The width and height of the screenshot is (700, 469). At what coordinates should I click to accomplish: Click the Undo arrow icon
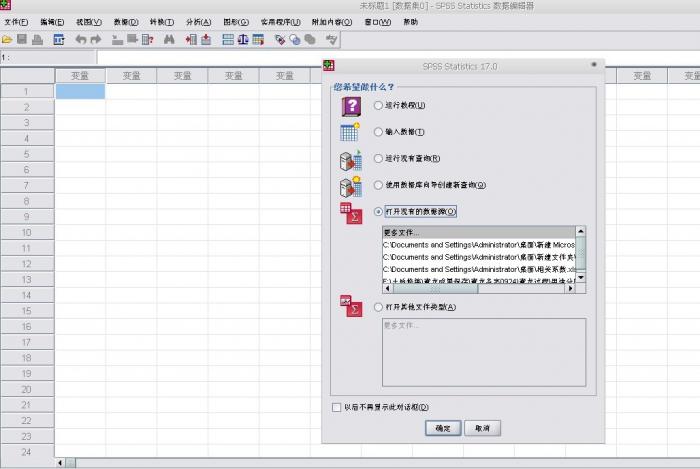[81, 39]
